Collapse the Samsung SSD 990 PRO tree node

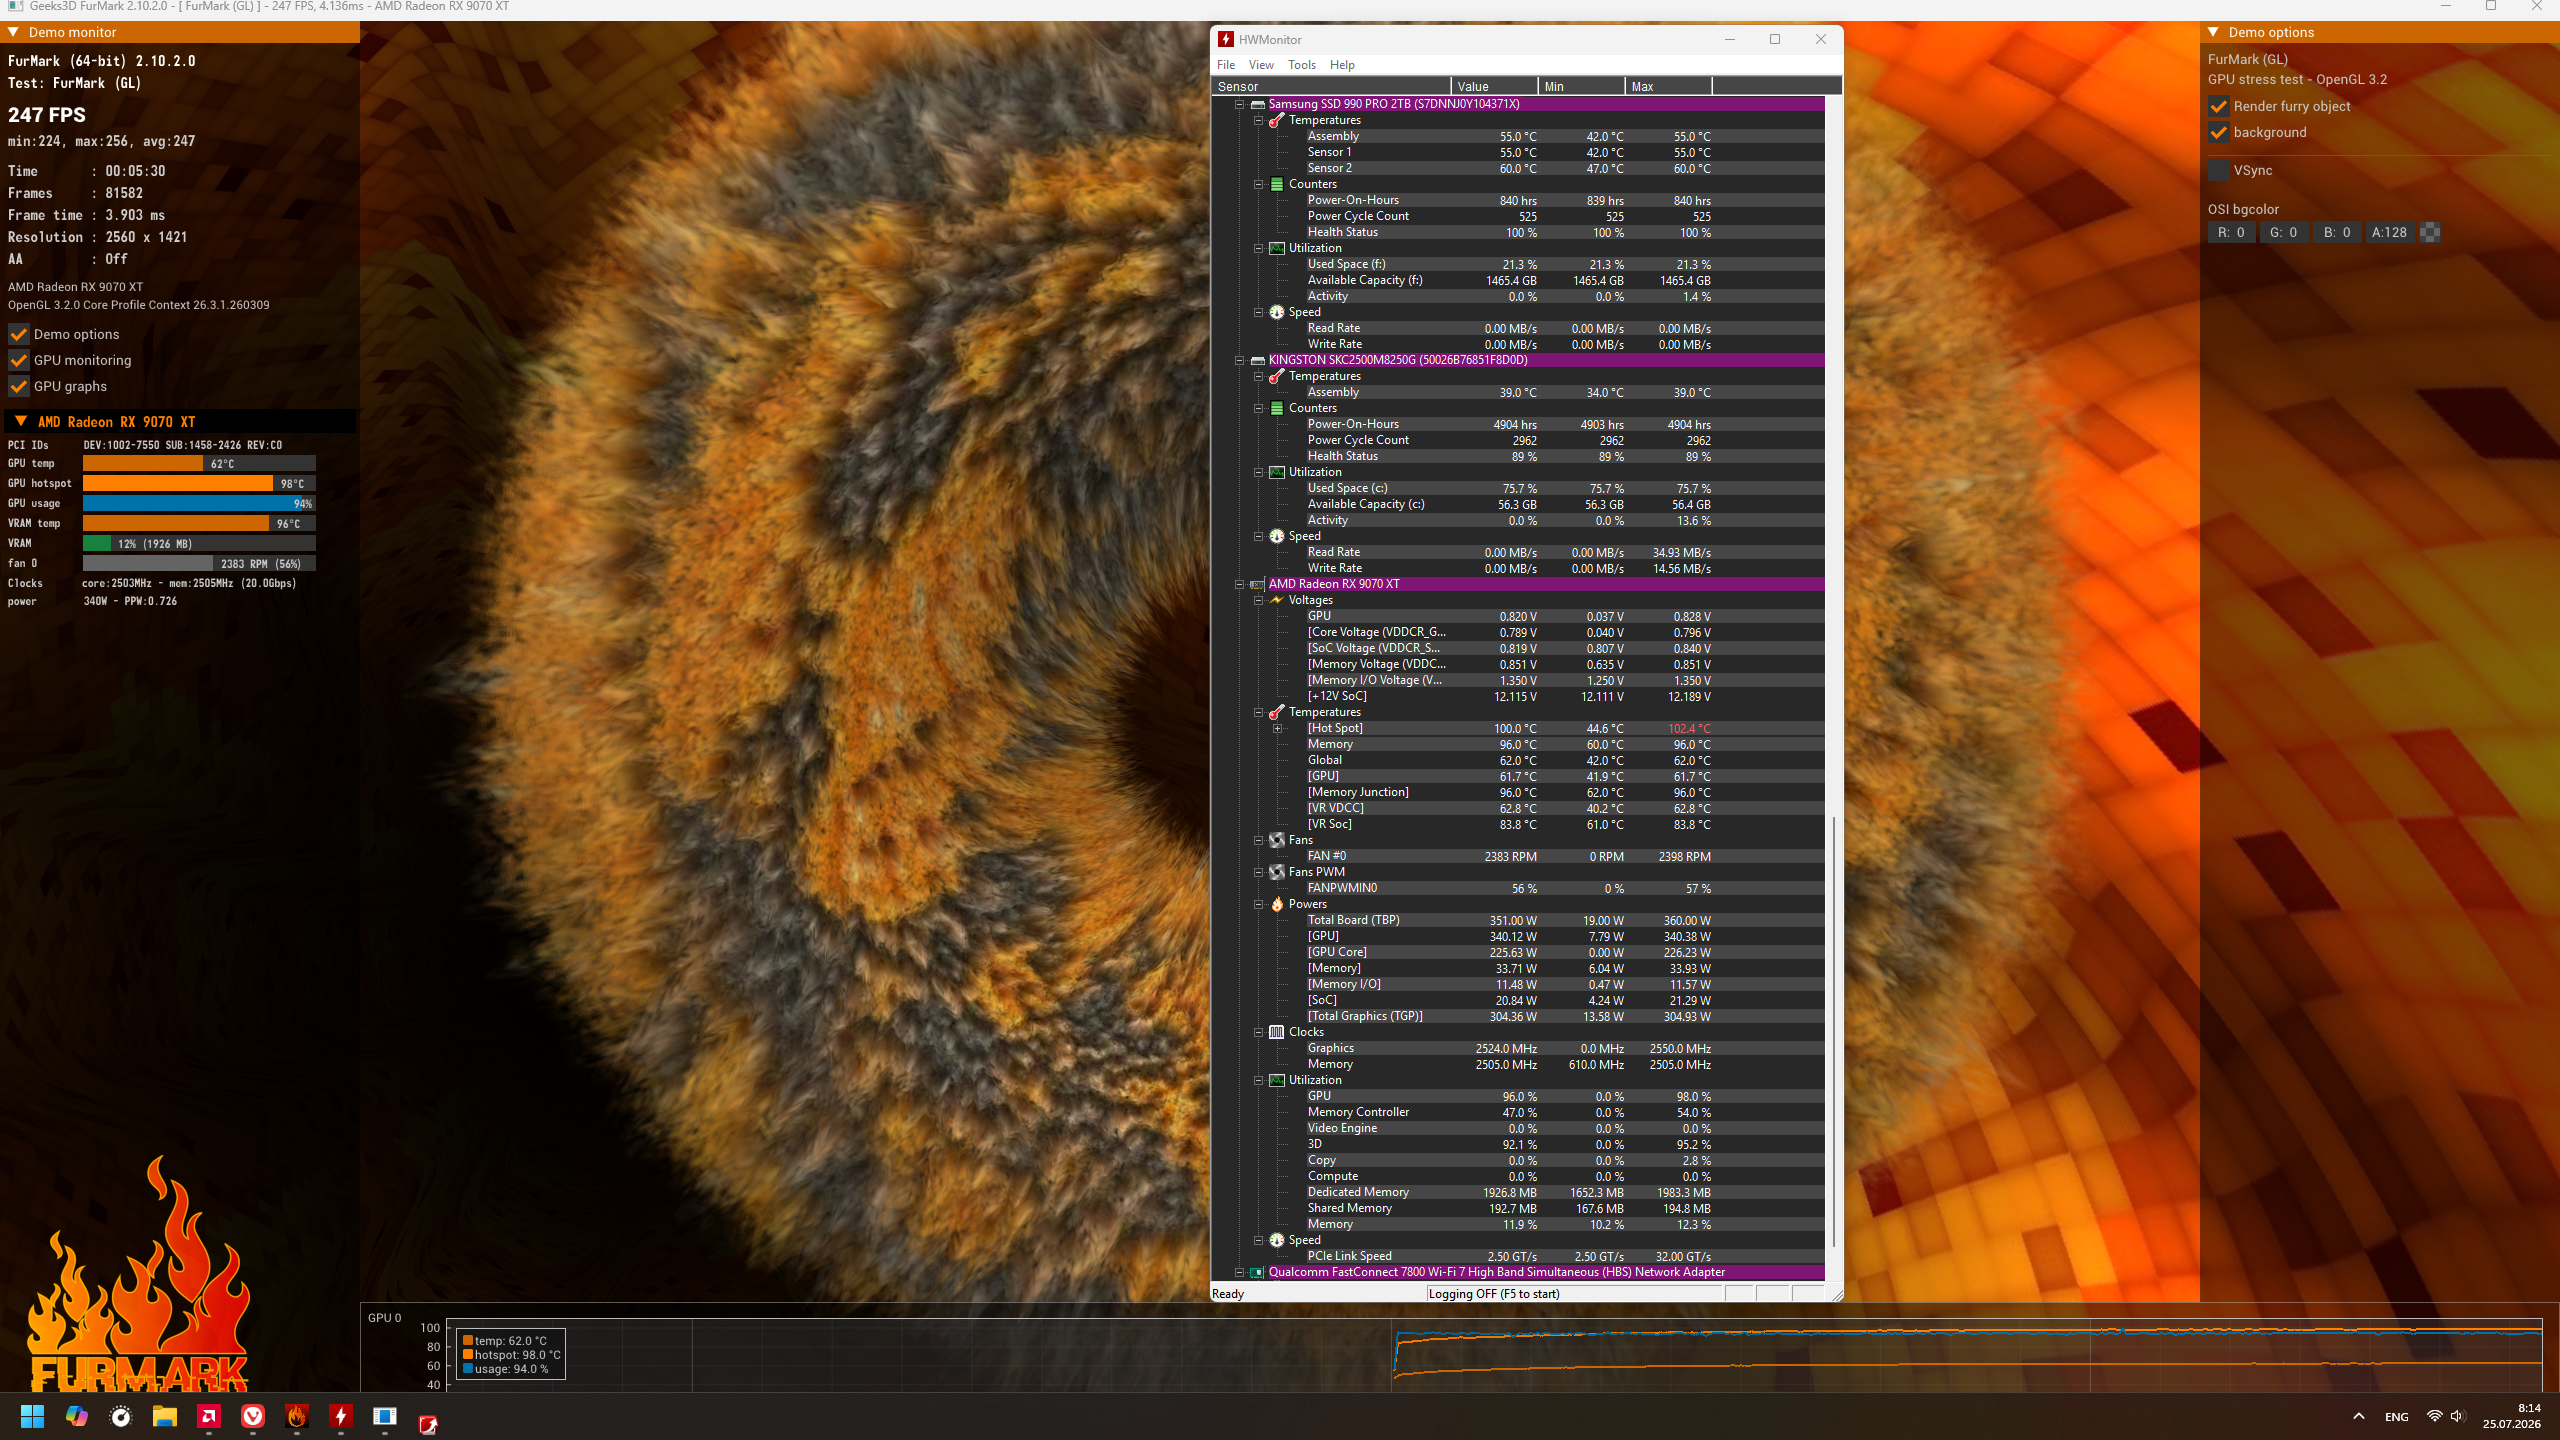(1239, 104)
